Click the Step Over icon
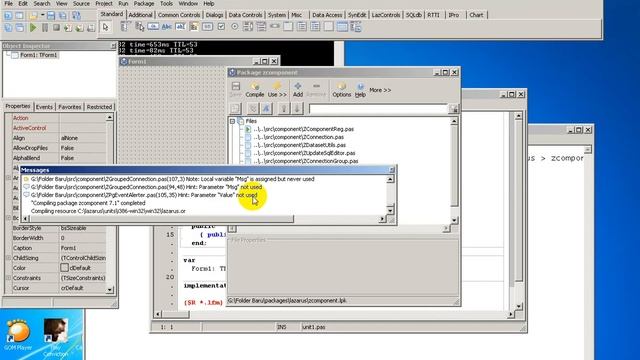 pyautogui.click(x=80, y=27)
